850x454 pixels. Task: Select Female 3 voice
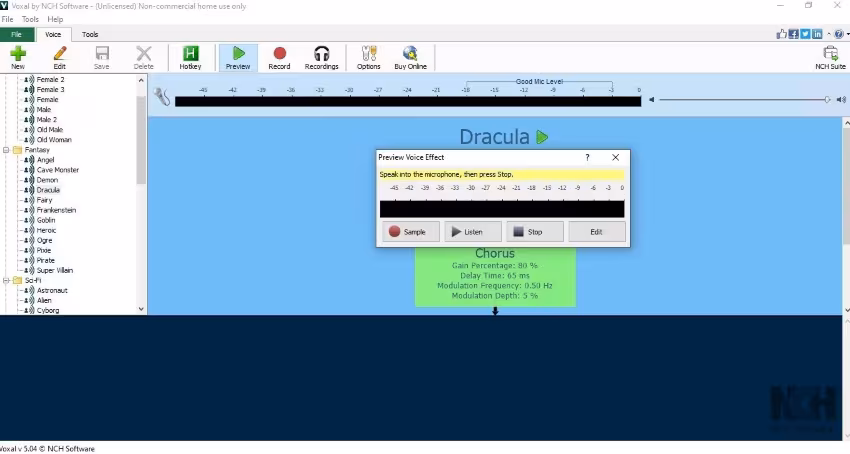click(50, 89)
